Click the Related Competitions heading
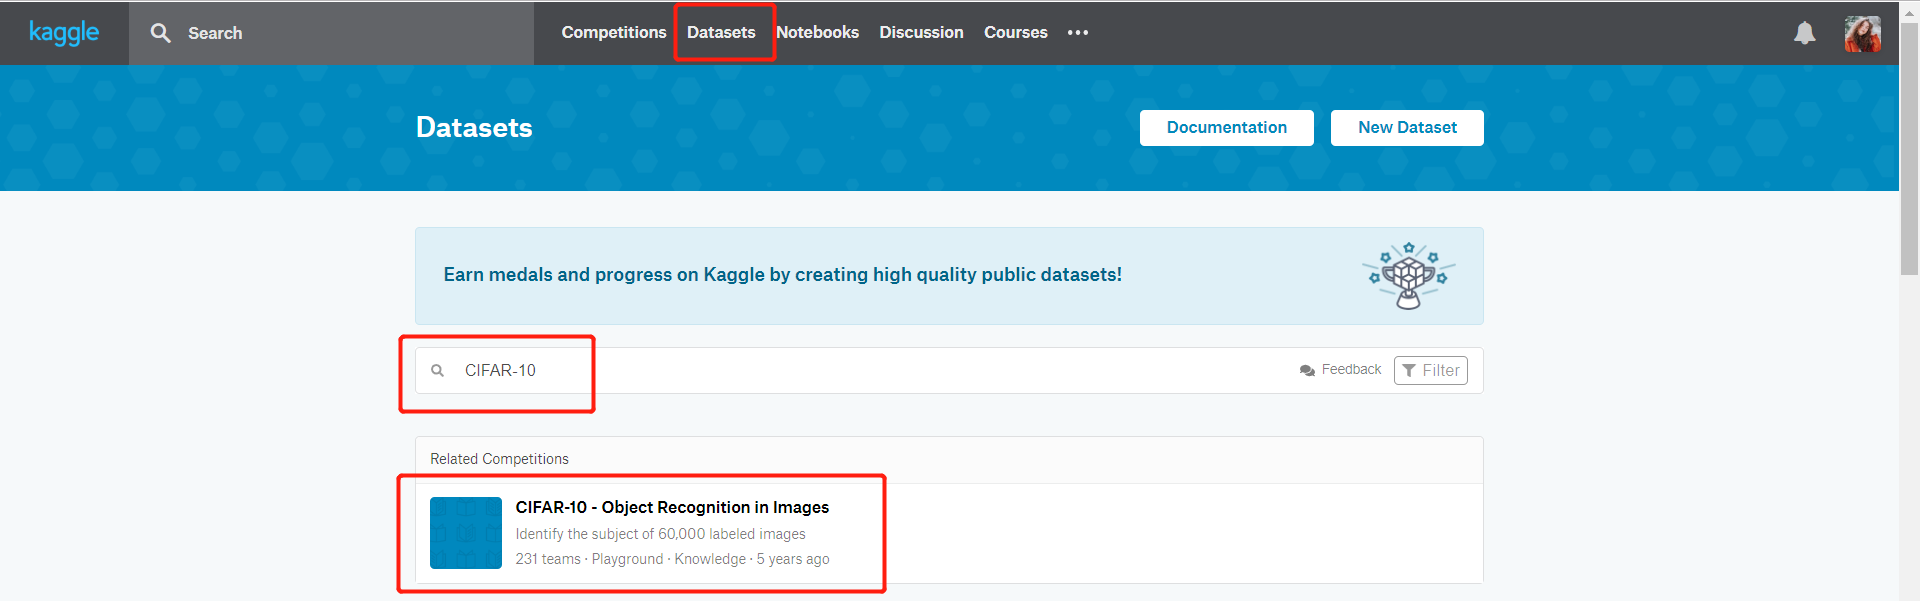This screenshot has height=601, width=1920. pyautogui.click(x=499, y=459)
